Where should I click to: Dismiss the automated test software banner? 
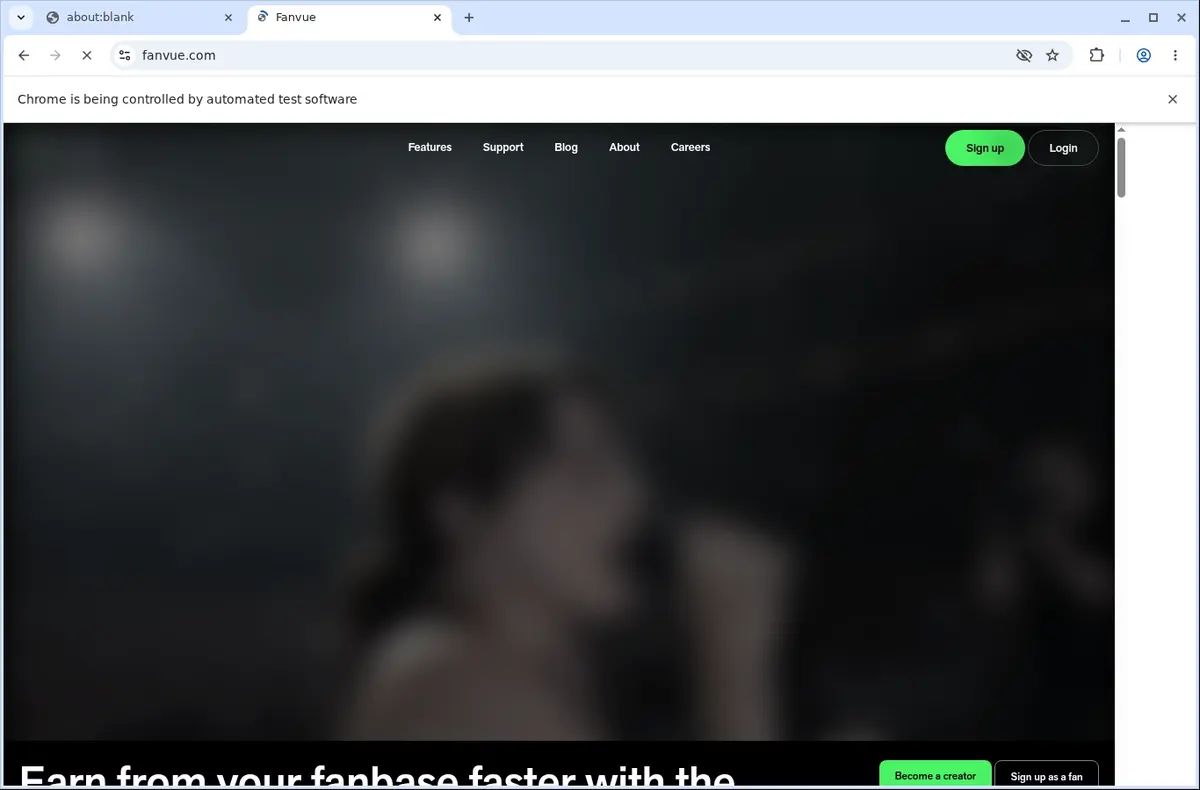pyautogui.click(x=1173, y=99)
